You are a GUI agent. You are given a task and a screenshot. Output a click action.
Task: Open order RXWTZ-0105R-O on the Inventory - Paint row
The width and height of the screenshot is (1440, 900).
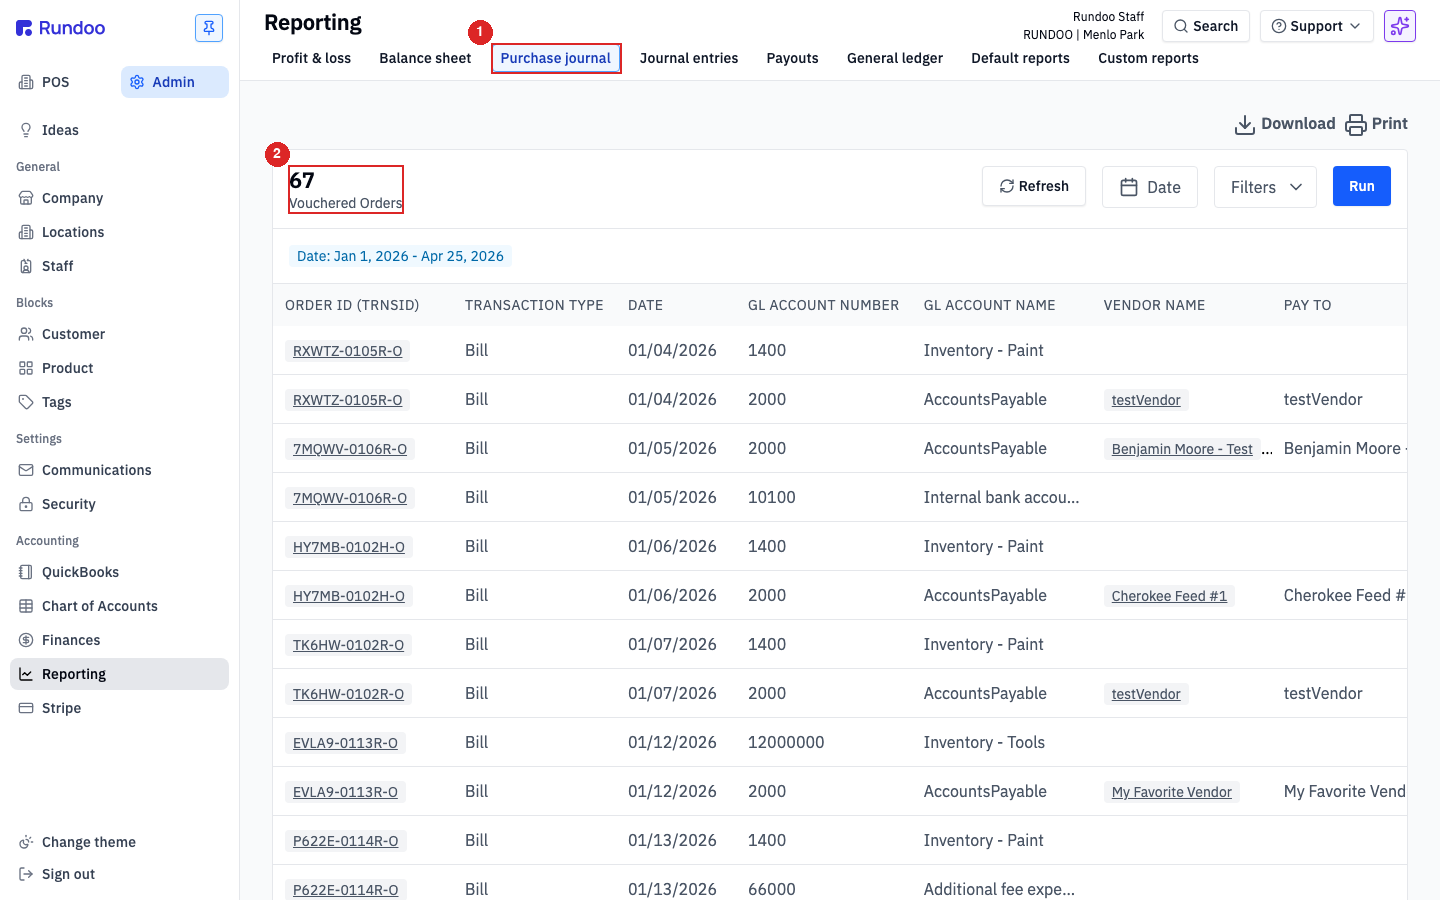(347, 351)
